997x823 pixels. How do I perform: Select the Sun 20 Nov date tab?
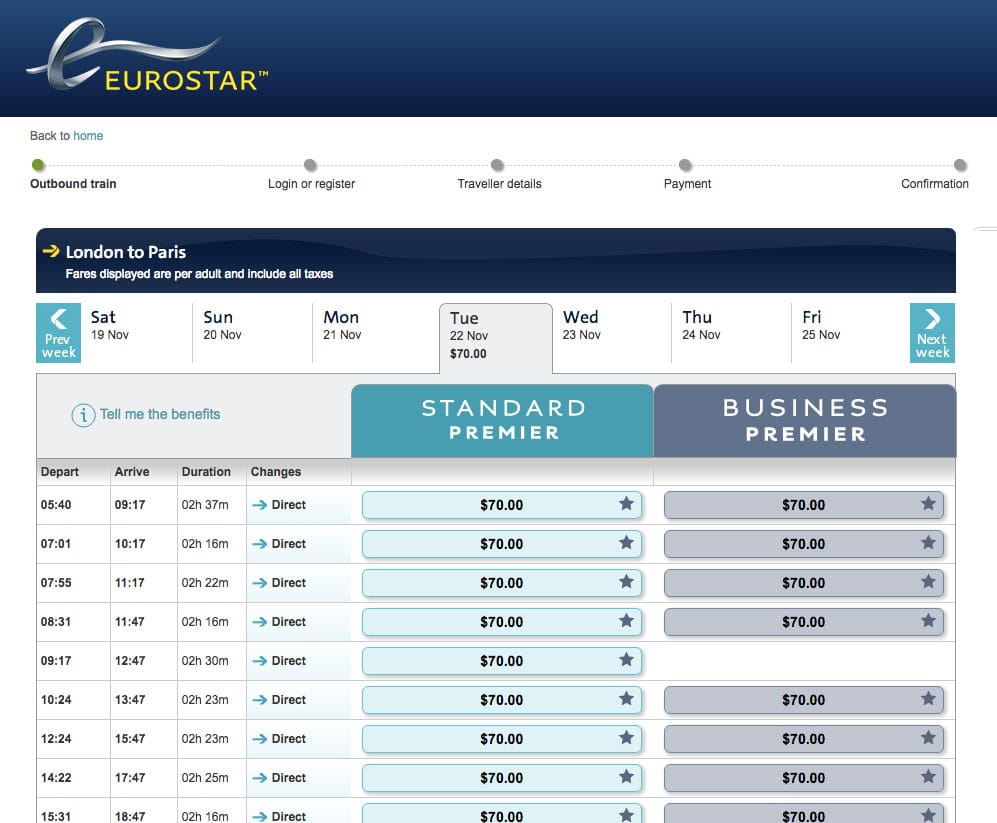click(x=252, y=333)
